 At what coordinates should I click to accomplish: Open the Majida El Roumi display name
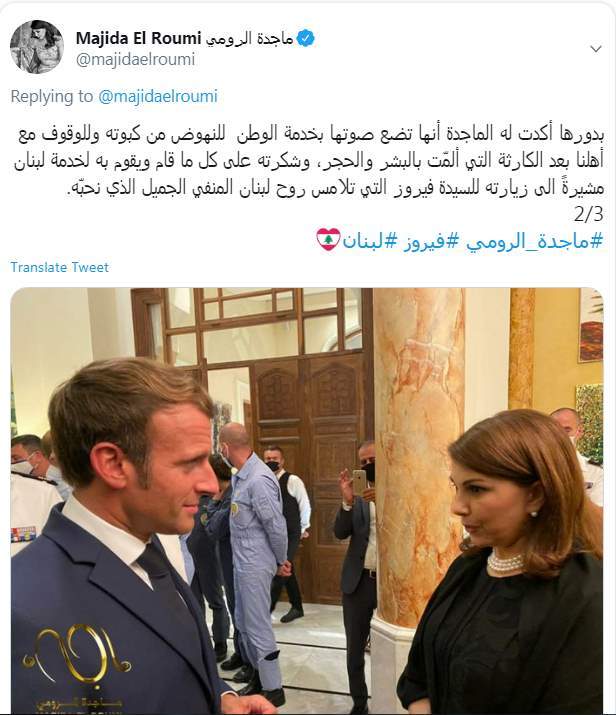point(138,38)
